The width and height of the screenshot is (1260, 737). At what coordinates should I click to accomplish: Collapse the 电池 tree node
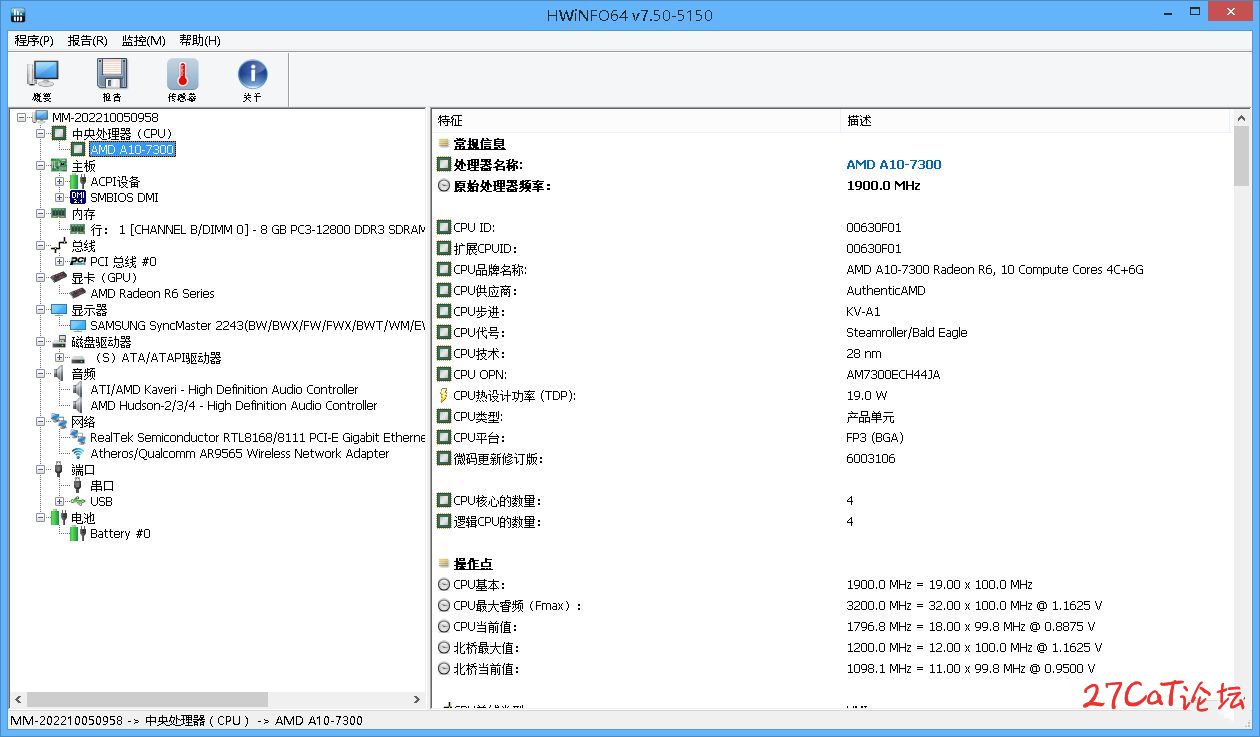pyautogui.click(x=41, y=517)
